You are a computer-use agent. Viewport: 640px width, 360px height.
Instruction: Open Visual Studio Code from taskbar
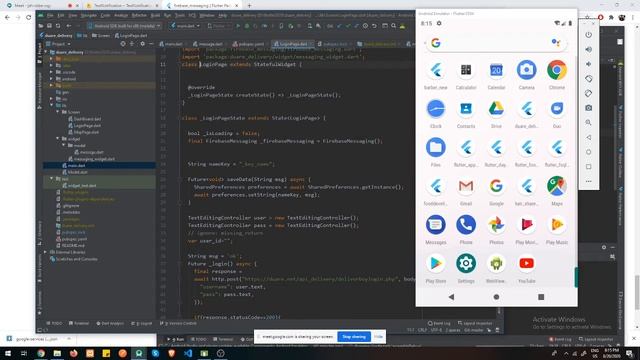coord(188,353)
